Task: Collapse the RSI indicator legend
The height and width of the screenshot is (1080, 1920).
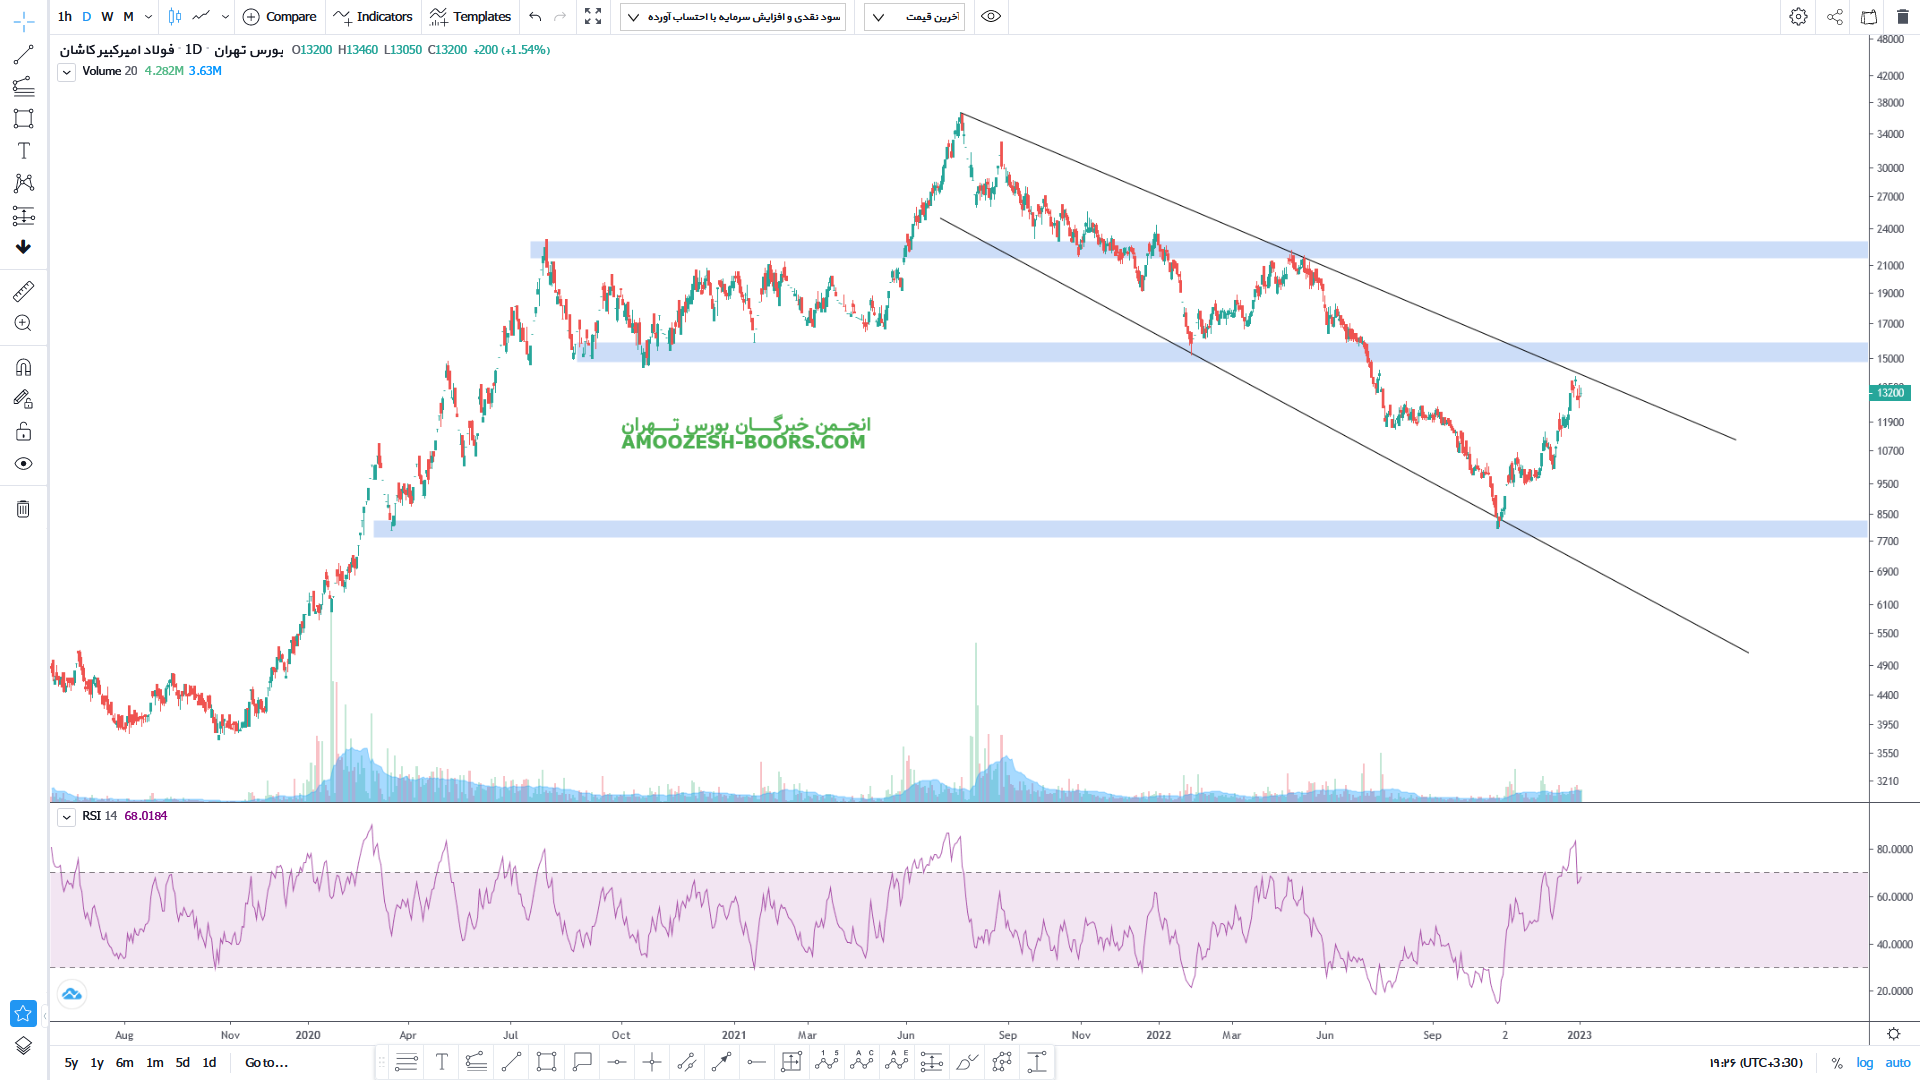Action: pyautogui.click(x=66, y=817)
